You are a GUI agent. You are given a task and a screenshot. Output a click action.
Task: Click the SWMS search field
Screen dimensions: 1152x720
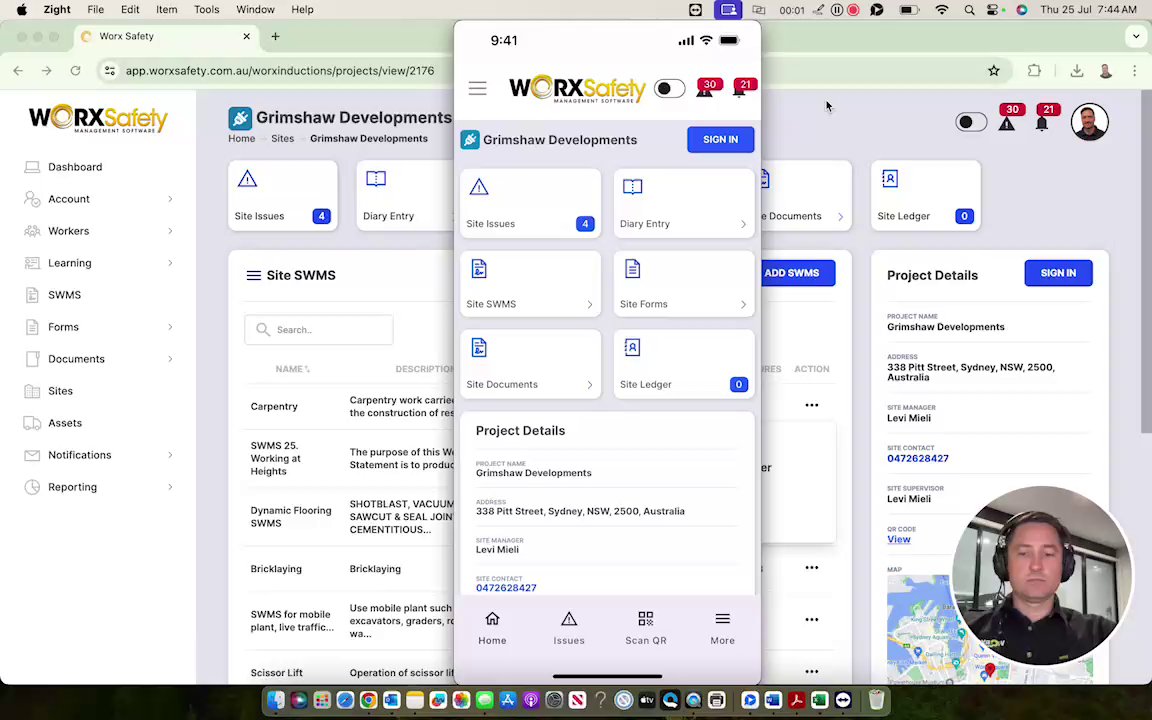coord(319,330)
